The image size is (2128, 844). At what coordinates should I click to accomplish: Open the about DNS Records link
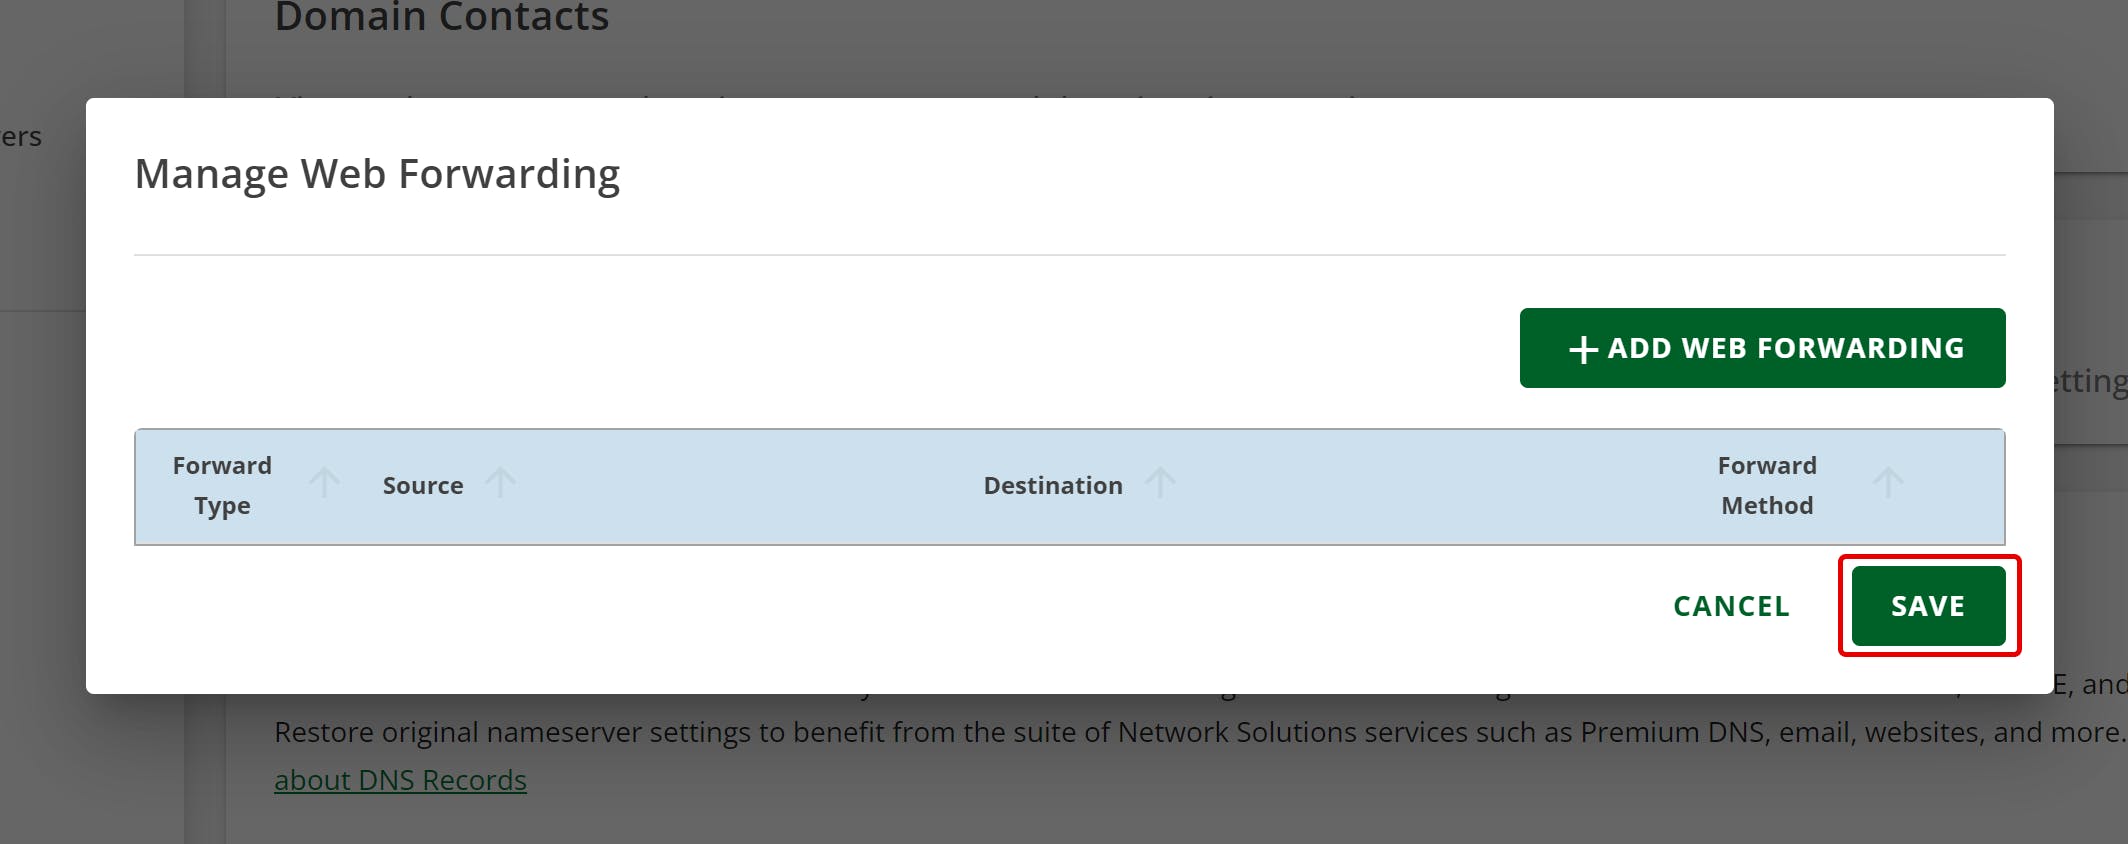click(x=400, y=780)
